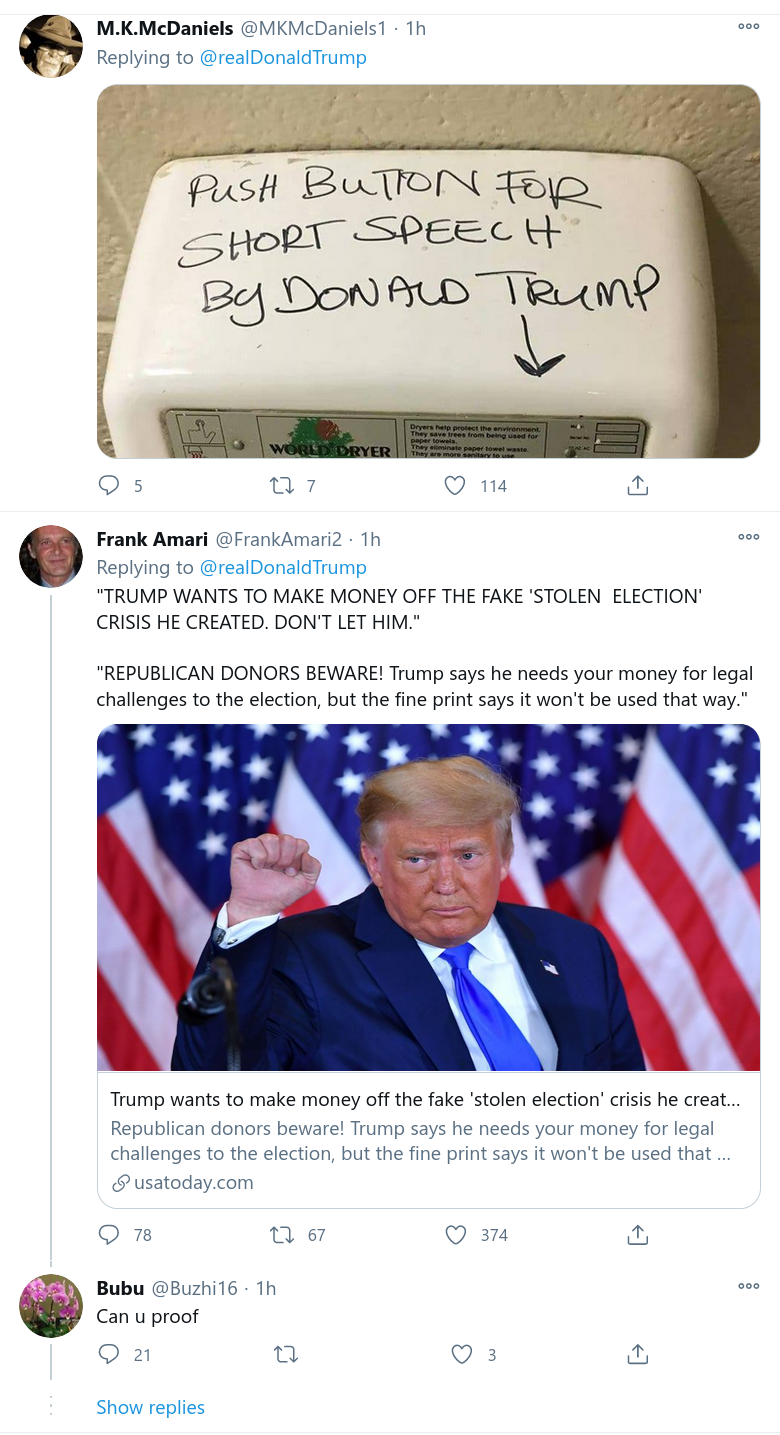Expand the thread with Show replies

pos(150,1407)
